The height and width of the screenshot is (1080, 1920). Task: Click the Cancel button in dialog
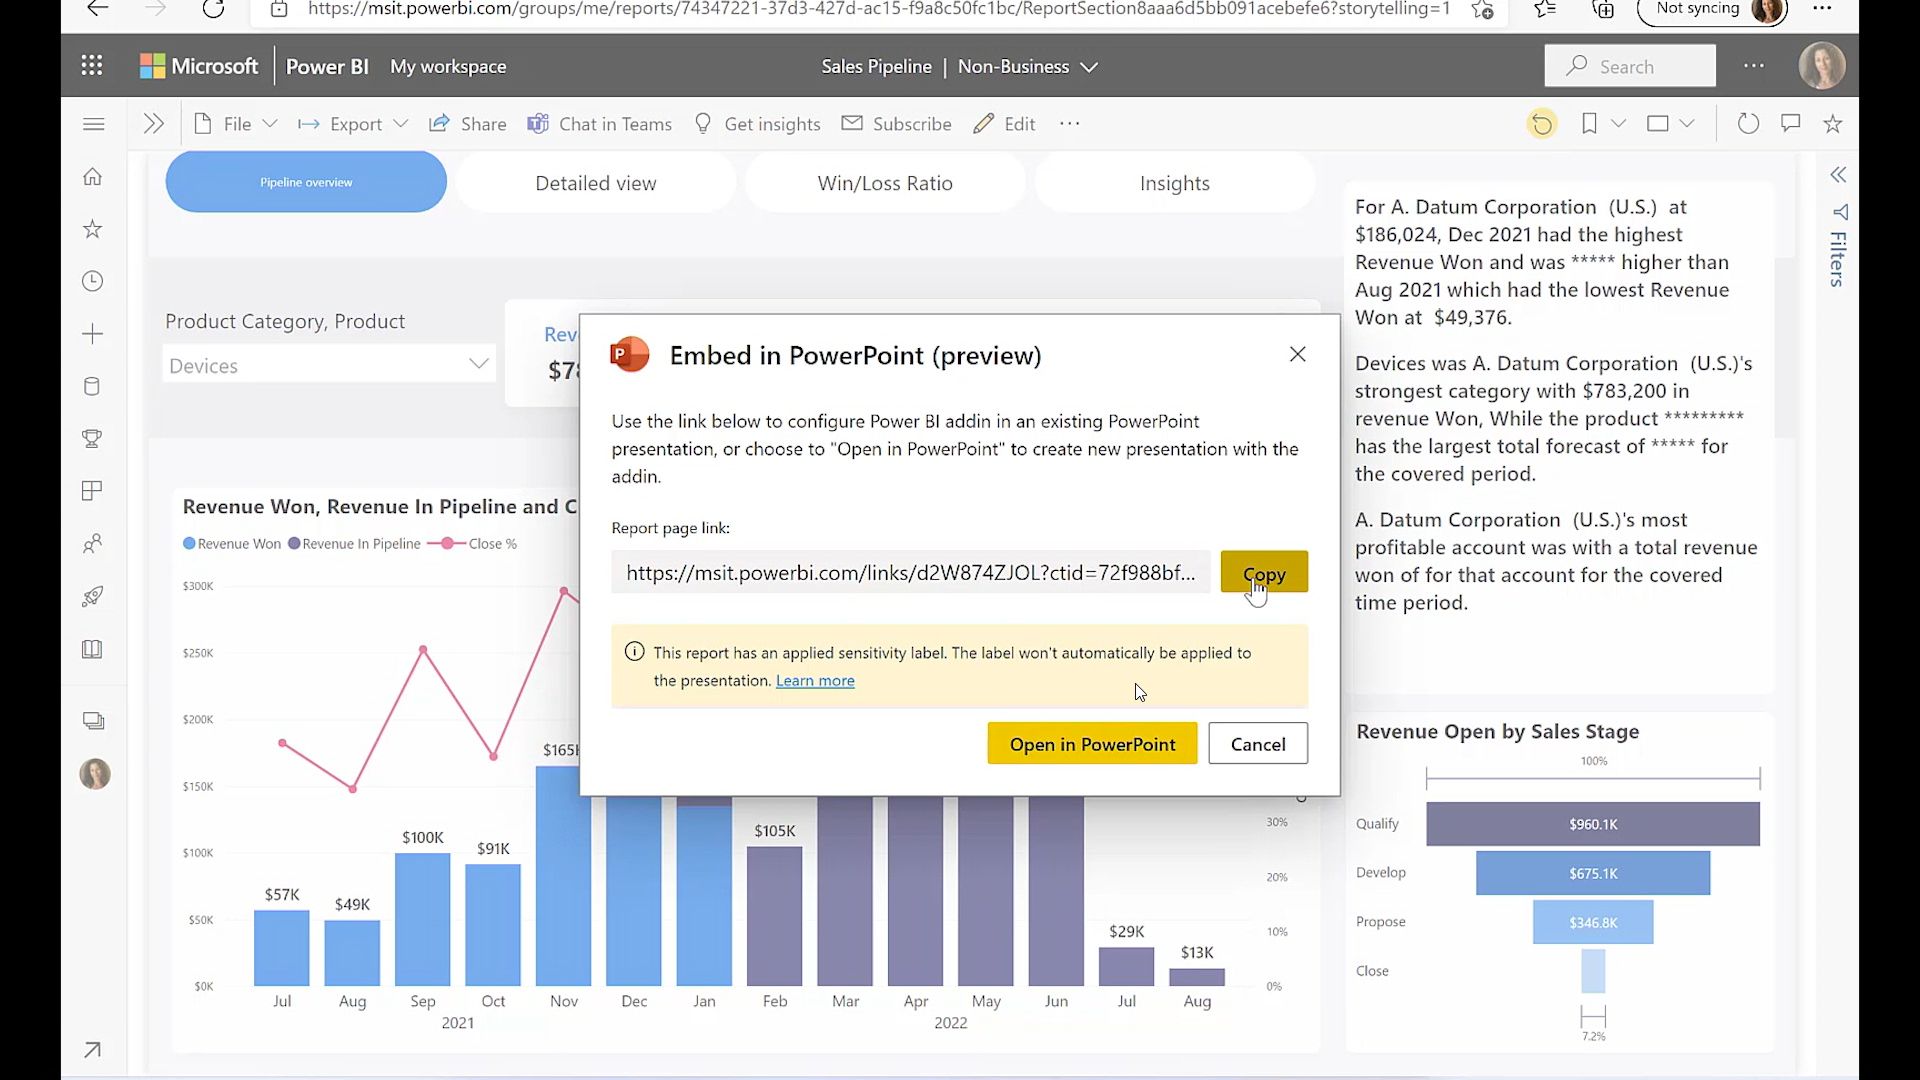1258,744
